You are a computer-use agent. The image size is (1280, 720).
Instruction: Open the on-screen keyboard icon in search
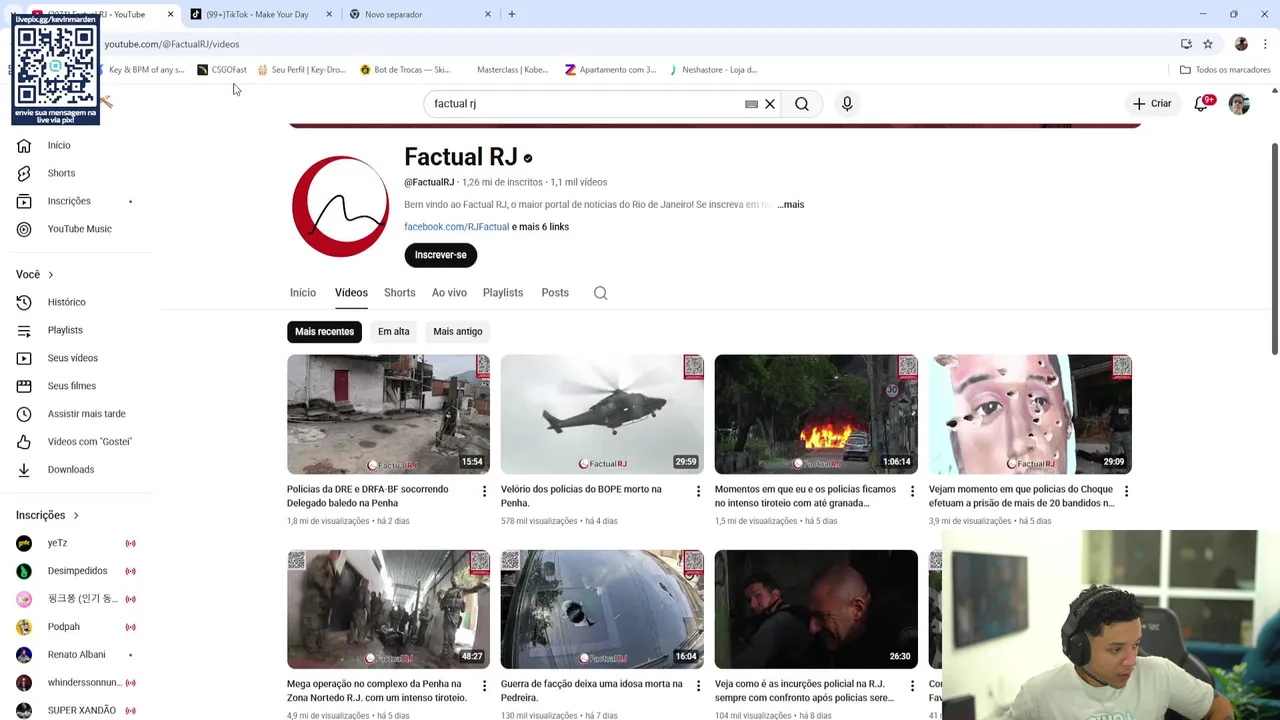(751, 104)
